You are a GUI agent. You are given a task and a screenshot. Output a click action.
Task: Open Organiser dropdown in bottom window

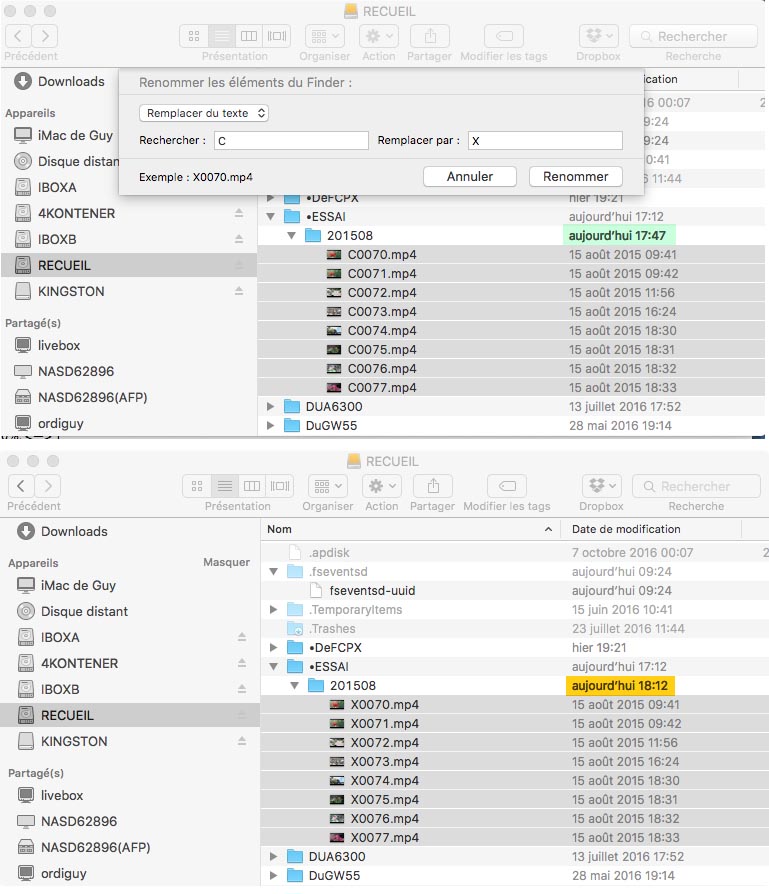tap(327, 486)
